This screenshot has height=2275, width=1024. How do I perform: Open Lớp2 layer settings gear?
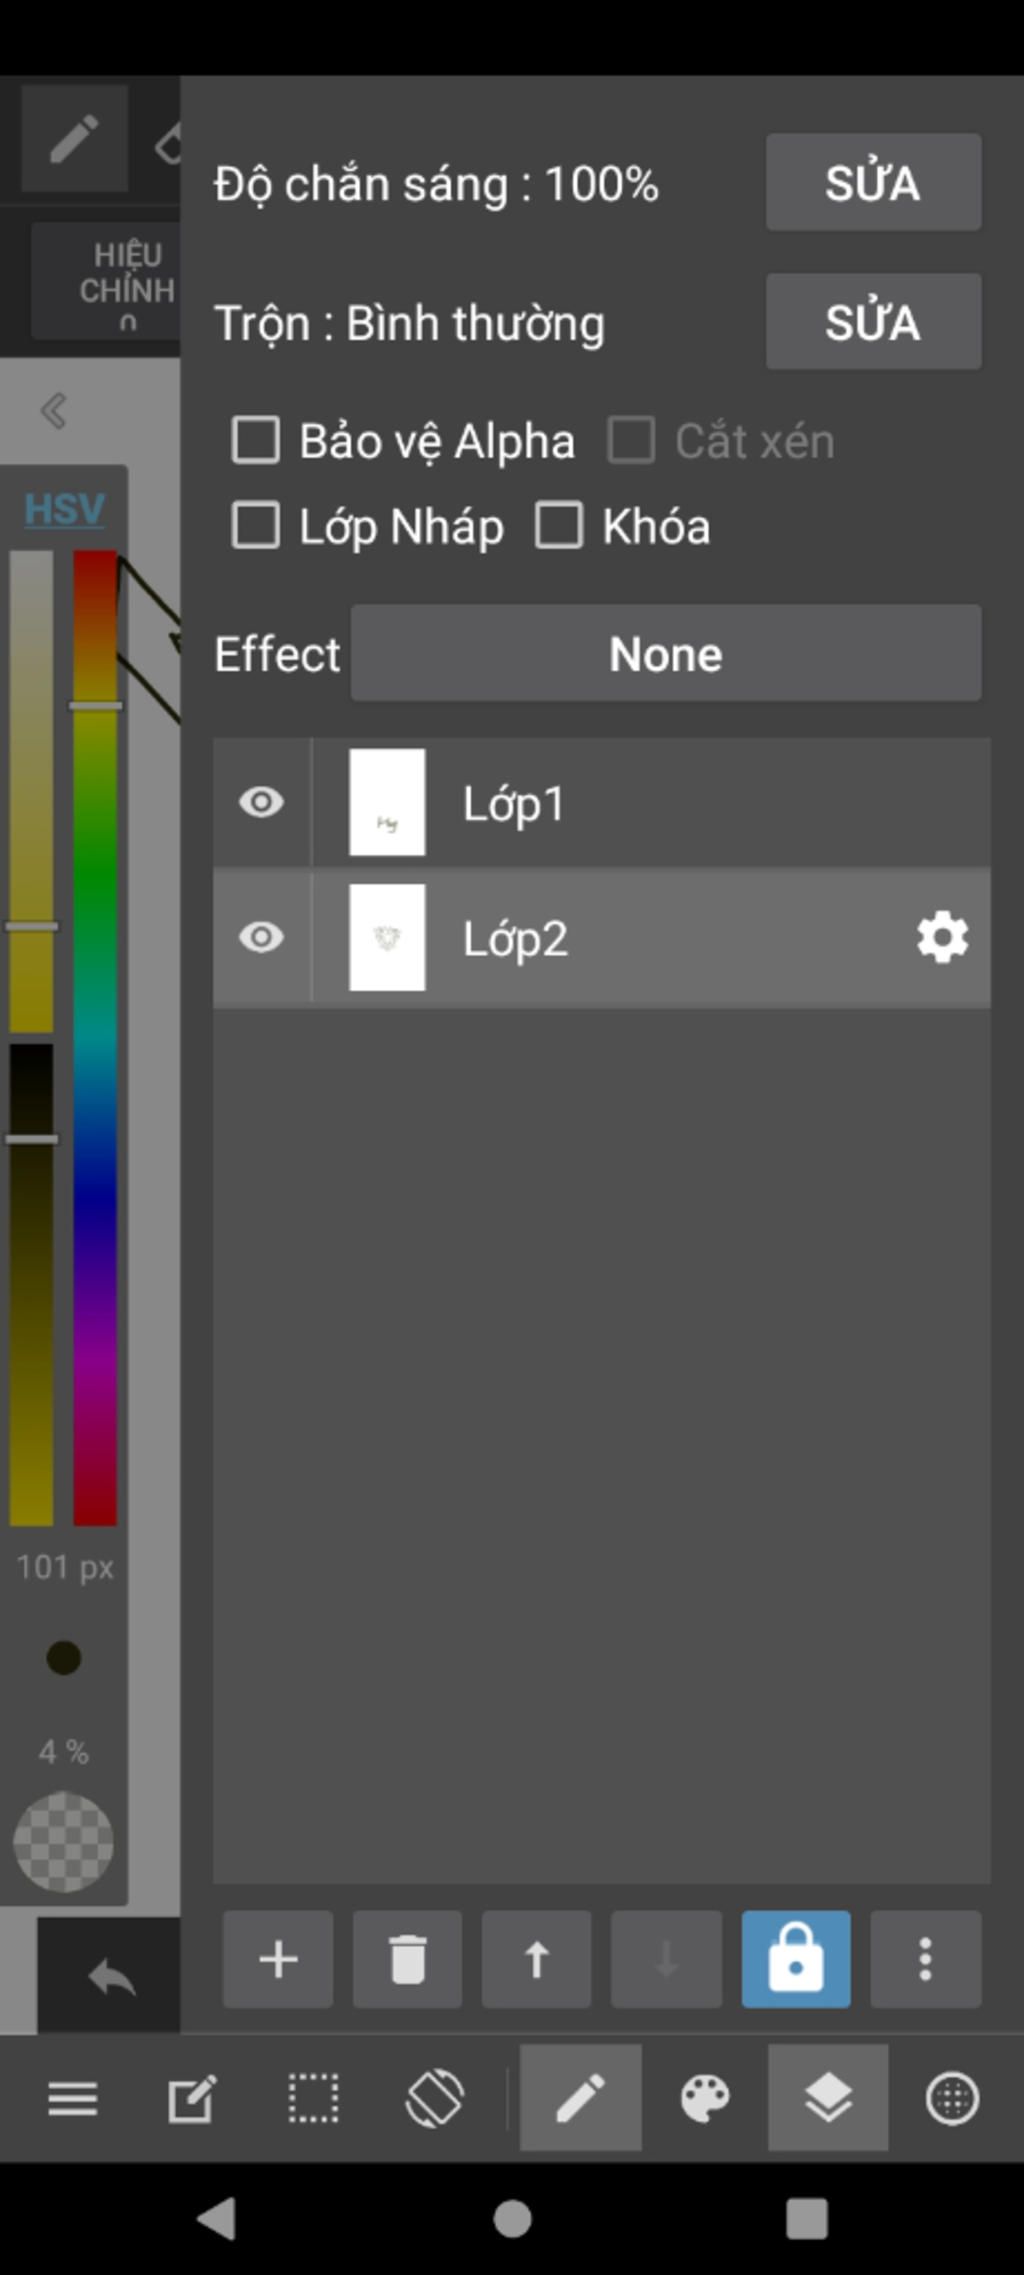point(942,938)
